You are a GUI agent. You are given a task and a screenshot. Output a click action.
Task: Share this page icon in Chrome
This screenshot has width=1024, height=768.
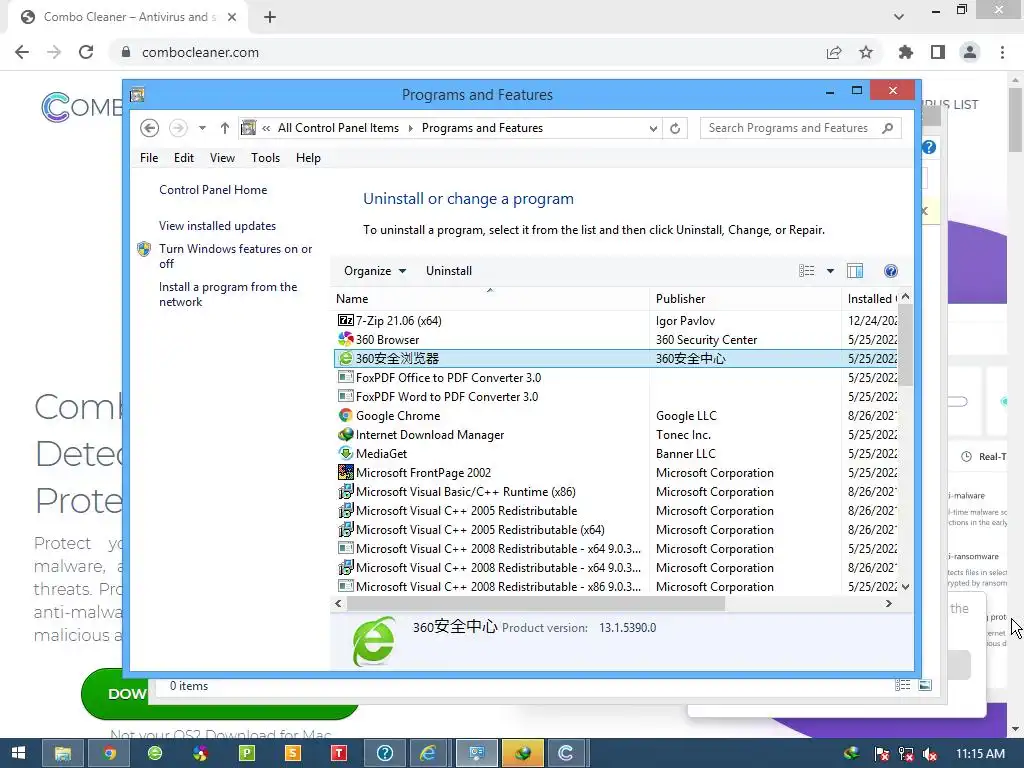pyautogui.click(x=834, y=52)
